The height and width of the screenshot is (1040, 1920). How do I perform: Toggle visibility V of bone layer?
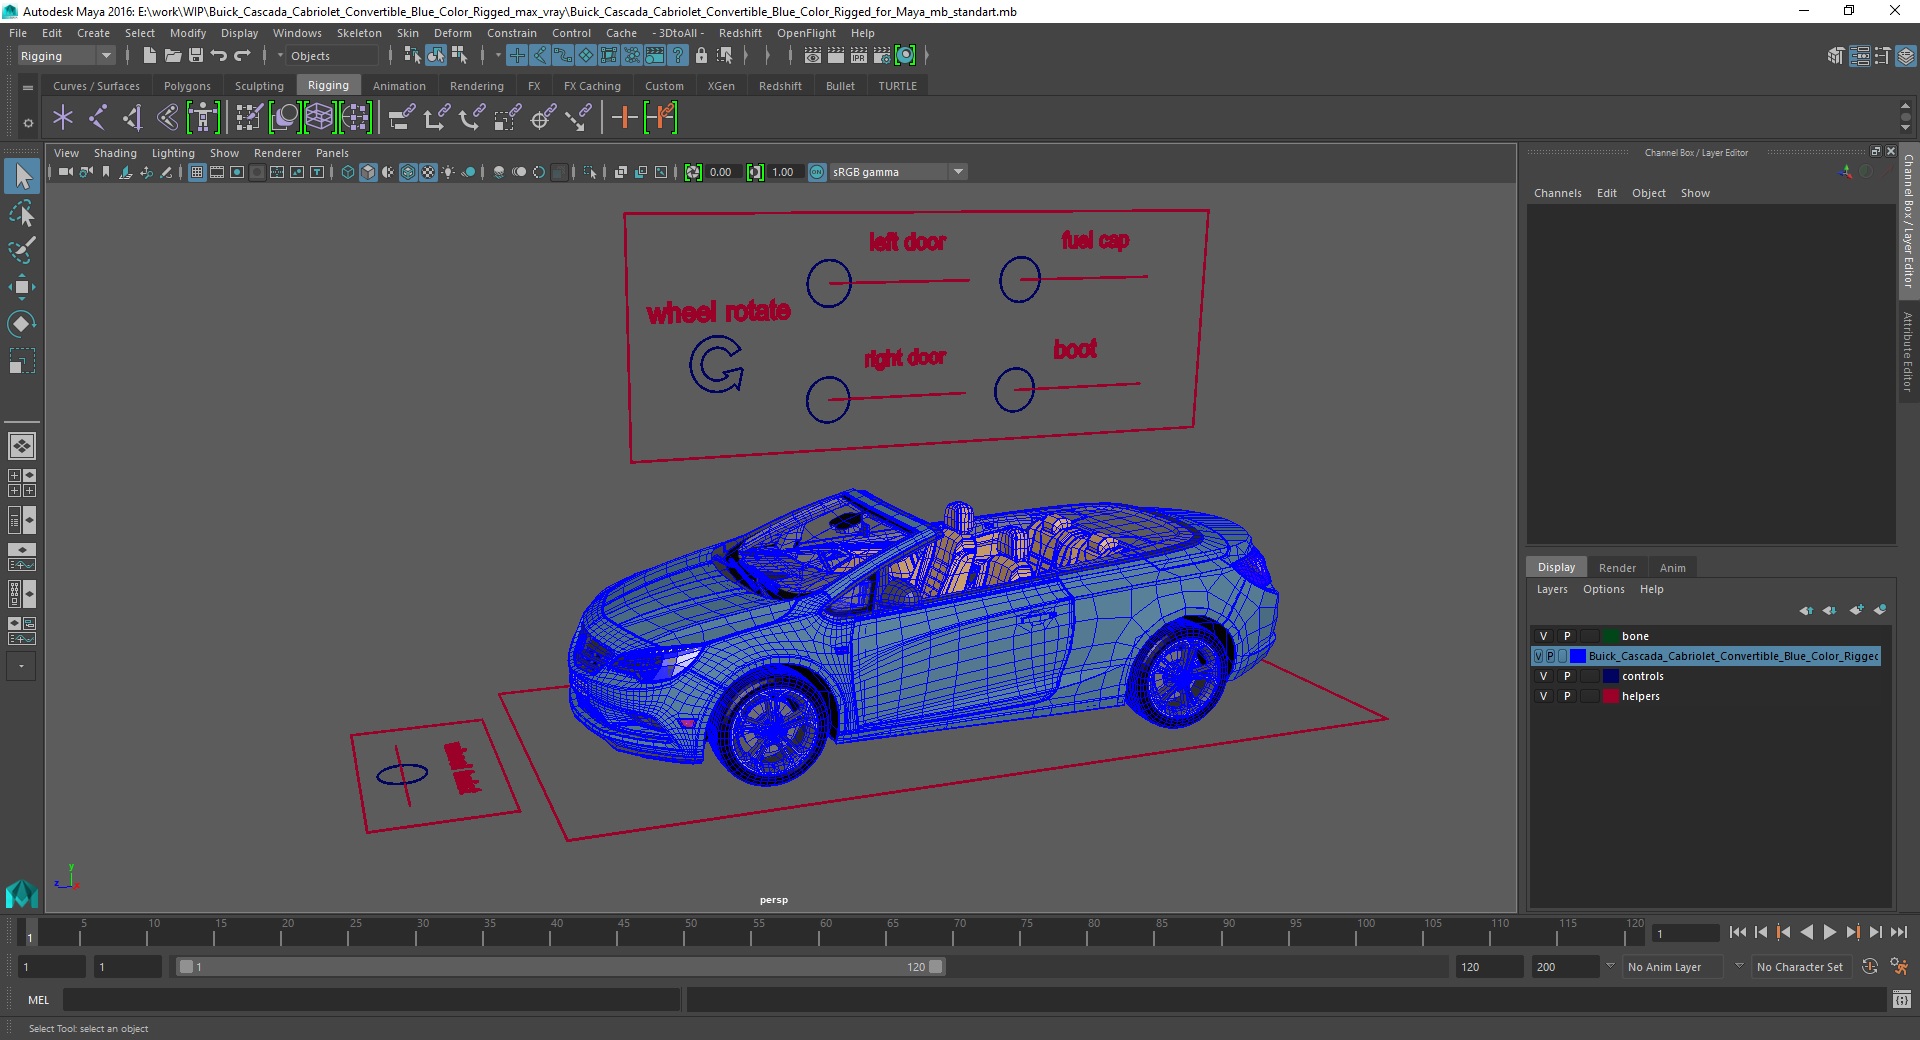pyautogui.click(x=1543, y=636)
